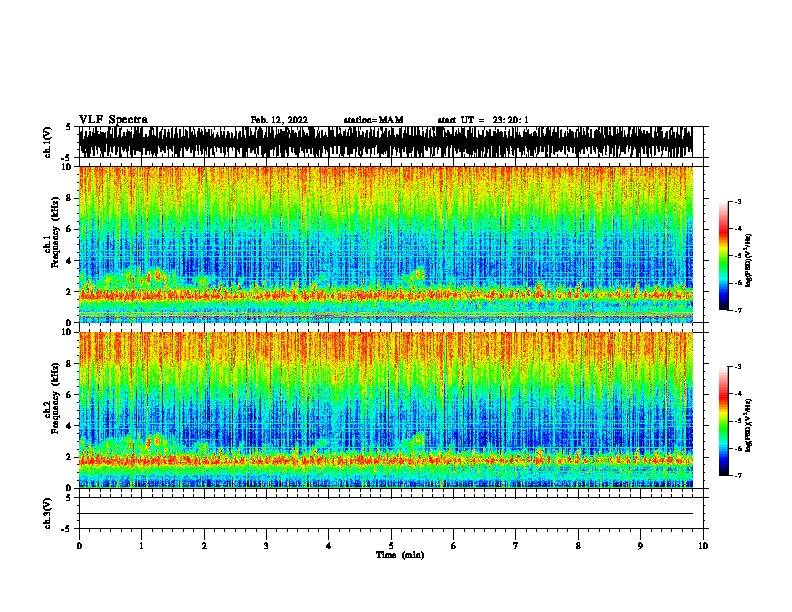Click the "station=MAM" header label
792x612 pixels.
click(x=374, y=120)
